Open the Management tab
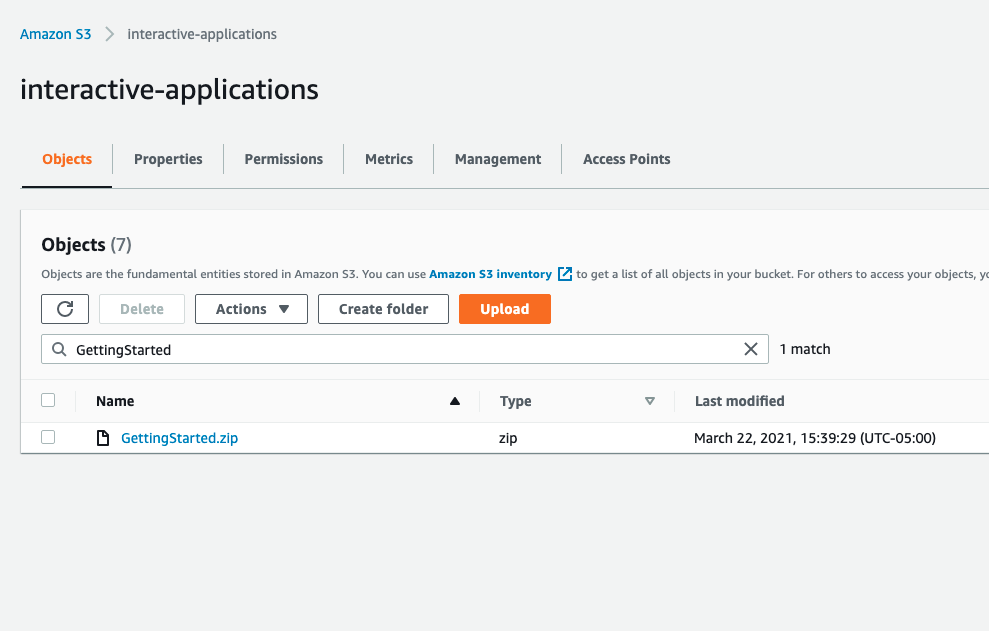The height and width of the screenshot is (631, 989). click(498, 159)
